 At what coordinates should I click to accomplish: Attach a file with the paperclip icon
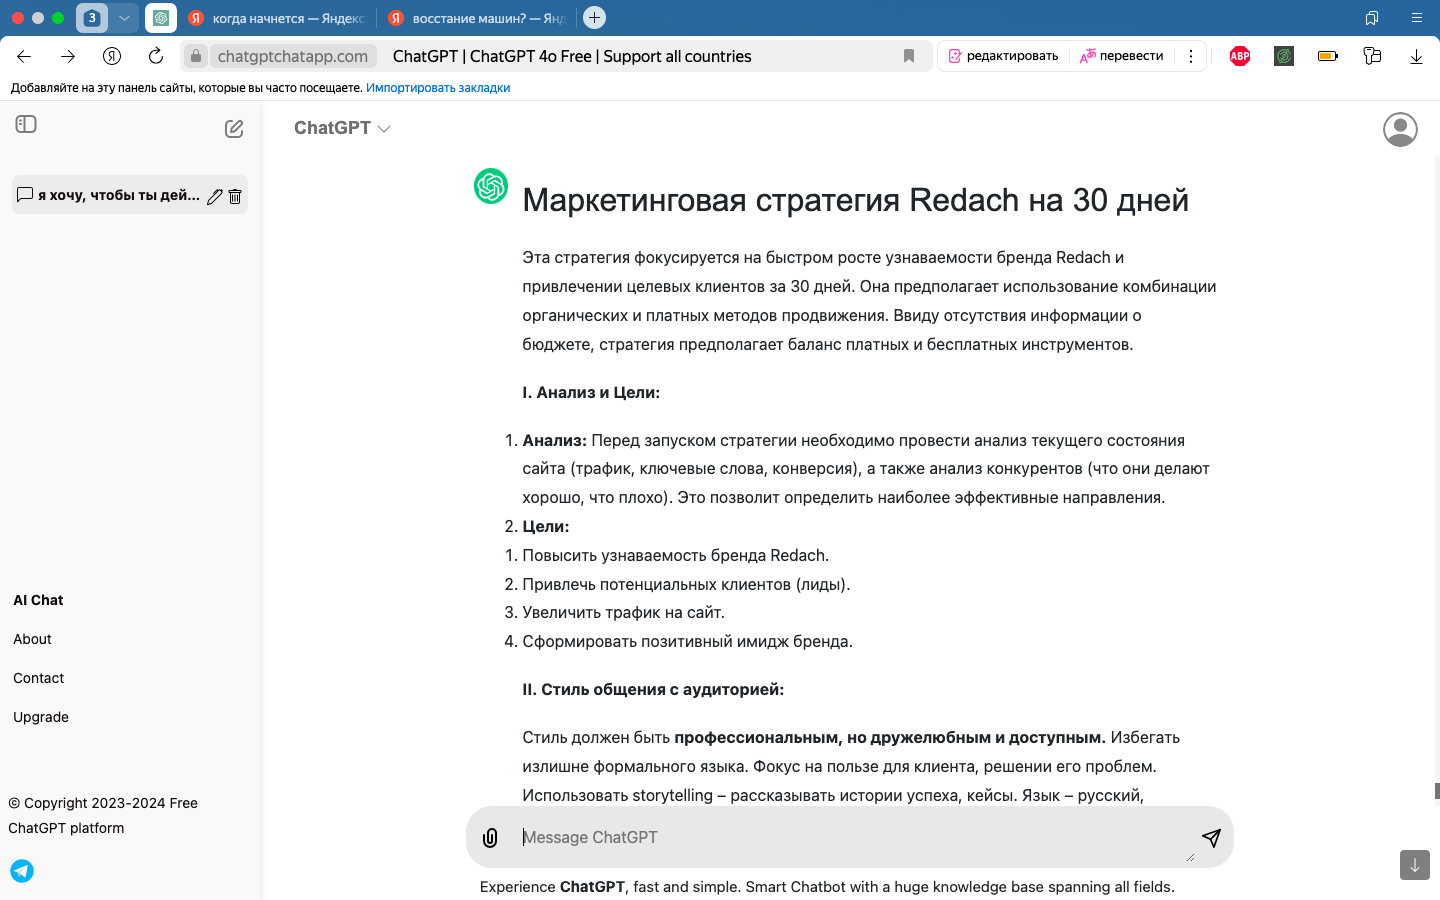coord(490,838)
